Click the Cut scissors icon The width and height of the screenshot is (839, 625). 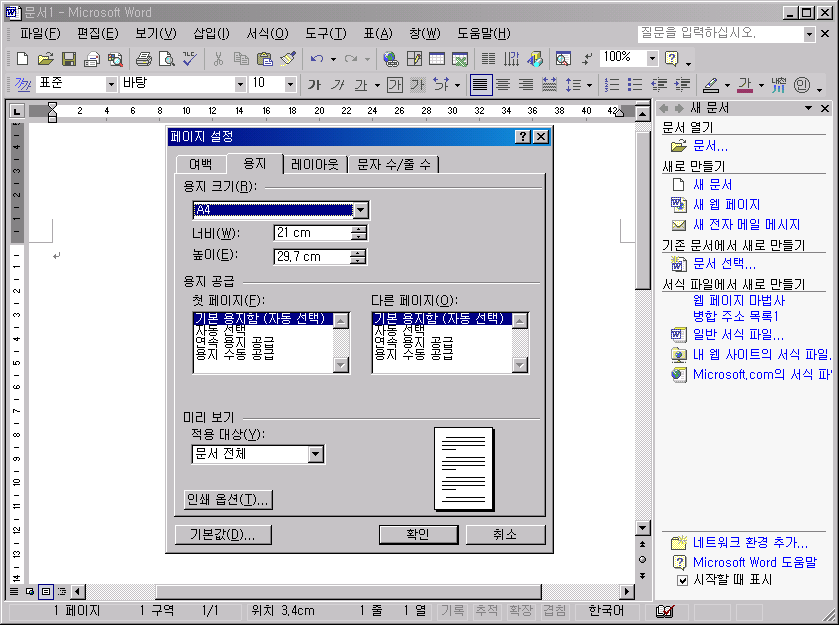click(x=218, y=58)
